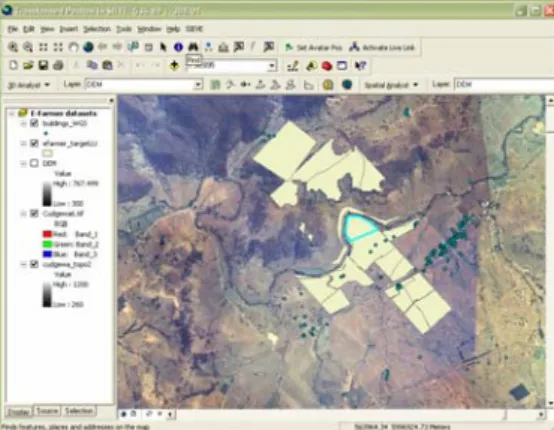Image resolution: width=554 pixels, height=430 pixels.
Task: Click the Set Avatar Pos flag icon
Action: [x=289, y=47]
